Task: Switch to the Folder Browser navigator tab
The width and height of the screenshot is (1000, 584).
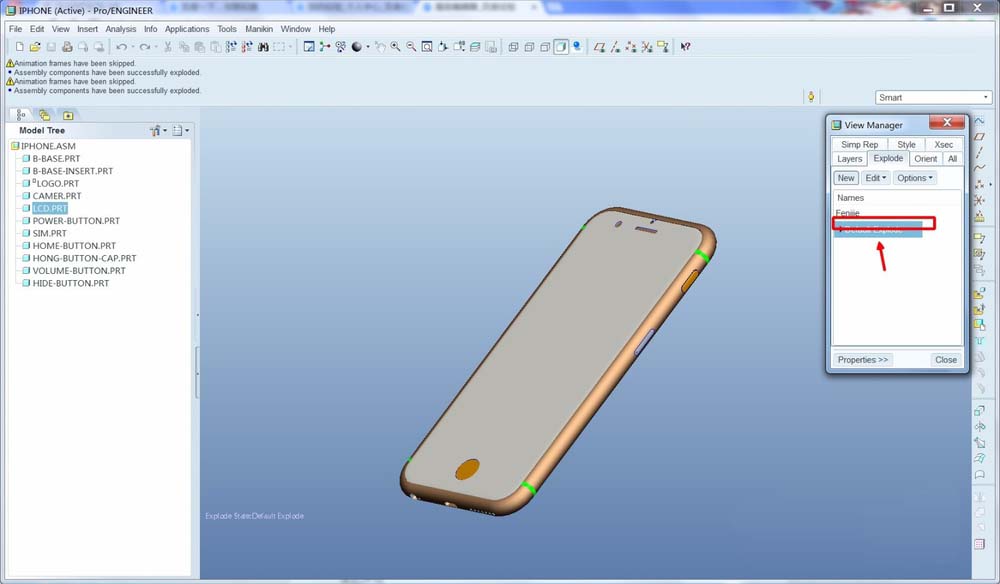Action: click(x=44, y=115)
